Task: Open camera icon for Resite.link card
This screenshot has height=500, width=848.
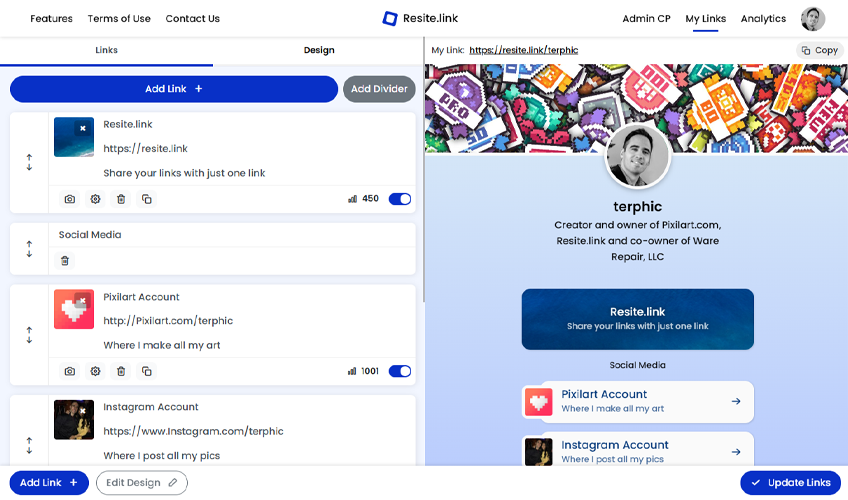Action: (70, 199)
